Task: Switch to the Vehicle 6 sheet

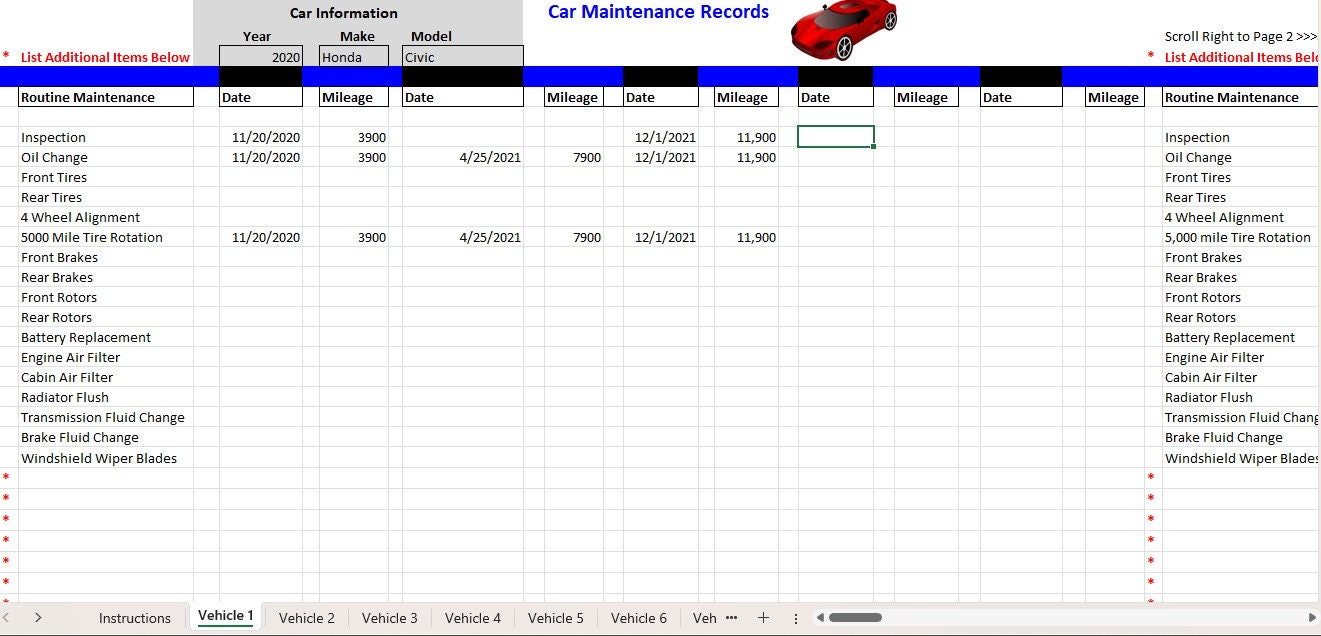Action: pos(638,618)
